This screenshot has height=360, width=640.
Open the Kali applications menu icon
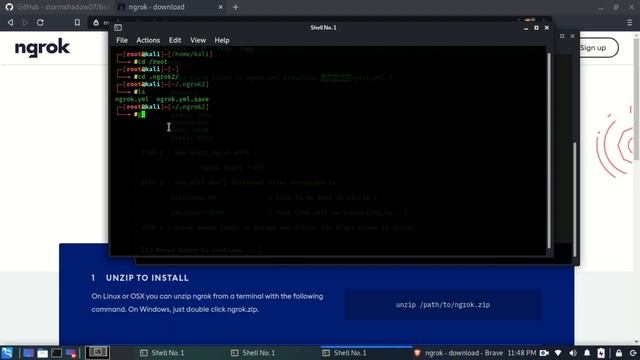pos(7,353)
